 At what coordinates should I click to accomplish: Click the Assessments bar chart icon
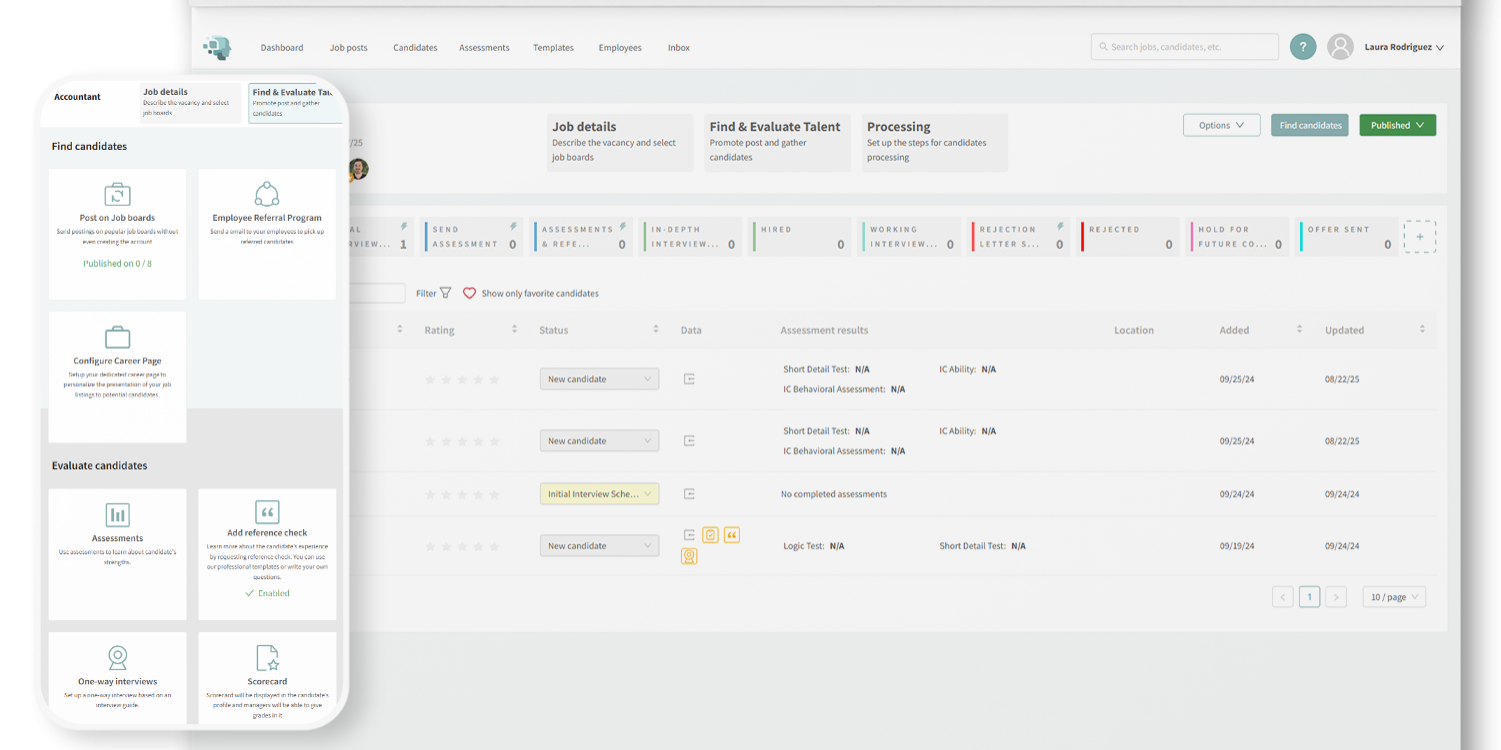pos(117,515)
